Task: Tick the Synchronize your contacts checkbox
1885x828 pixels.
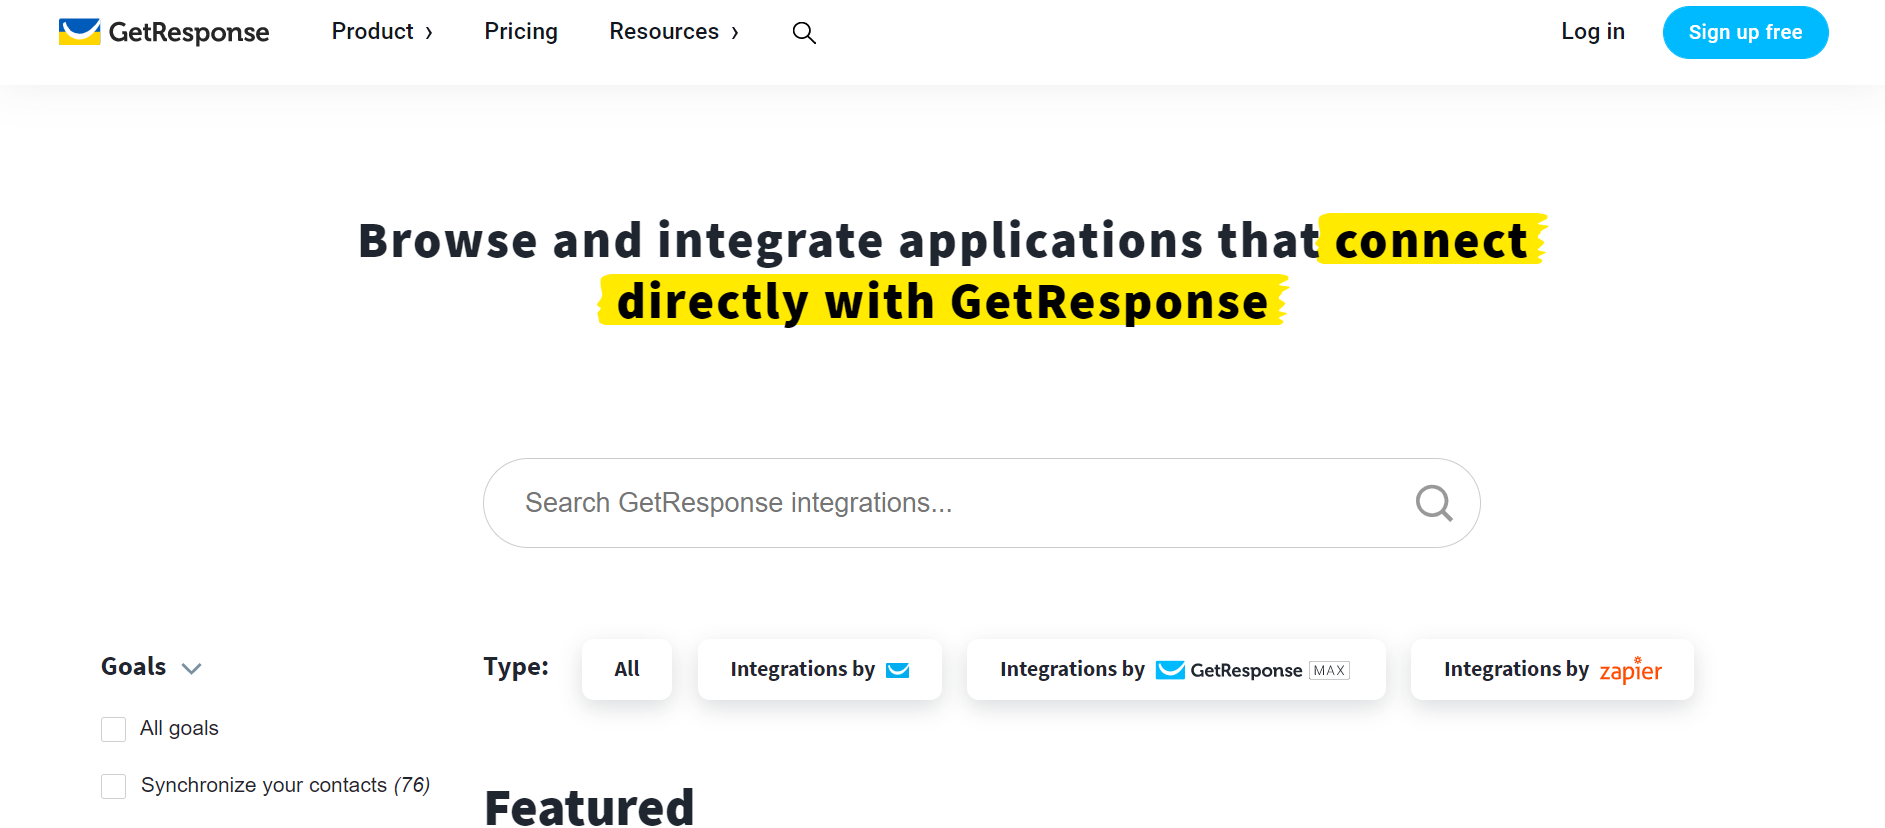Action: 114,786
